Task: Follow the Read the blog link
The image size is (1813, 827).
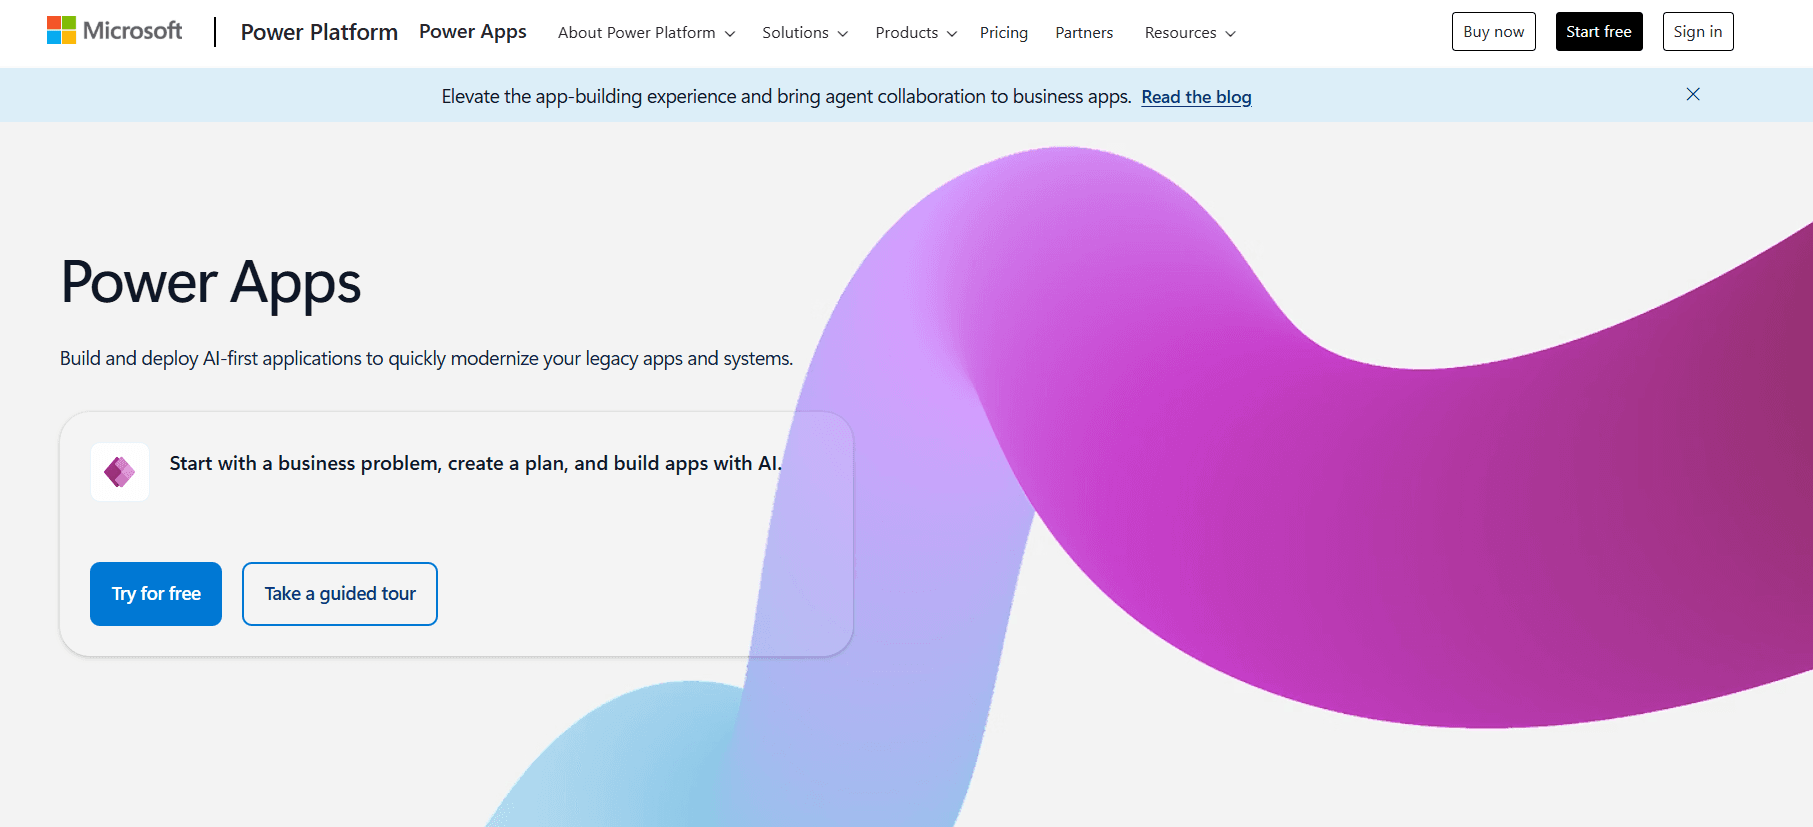Action: [1196, 97]
